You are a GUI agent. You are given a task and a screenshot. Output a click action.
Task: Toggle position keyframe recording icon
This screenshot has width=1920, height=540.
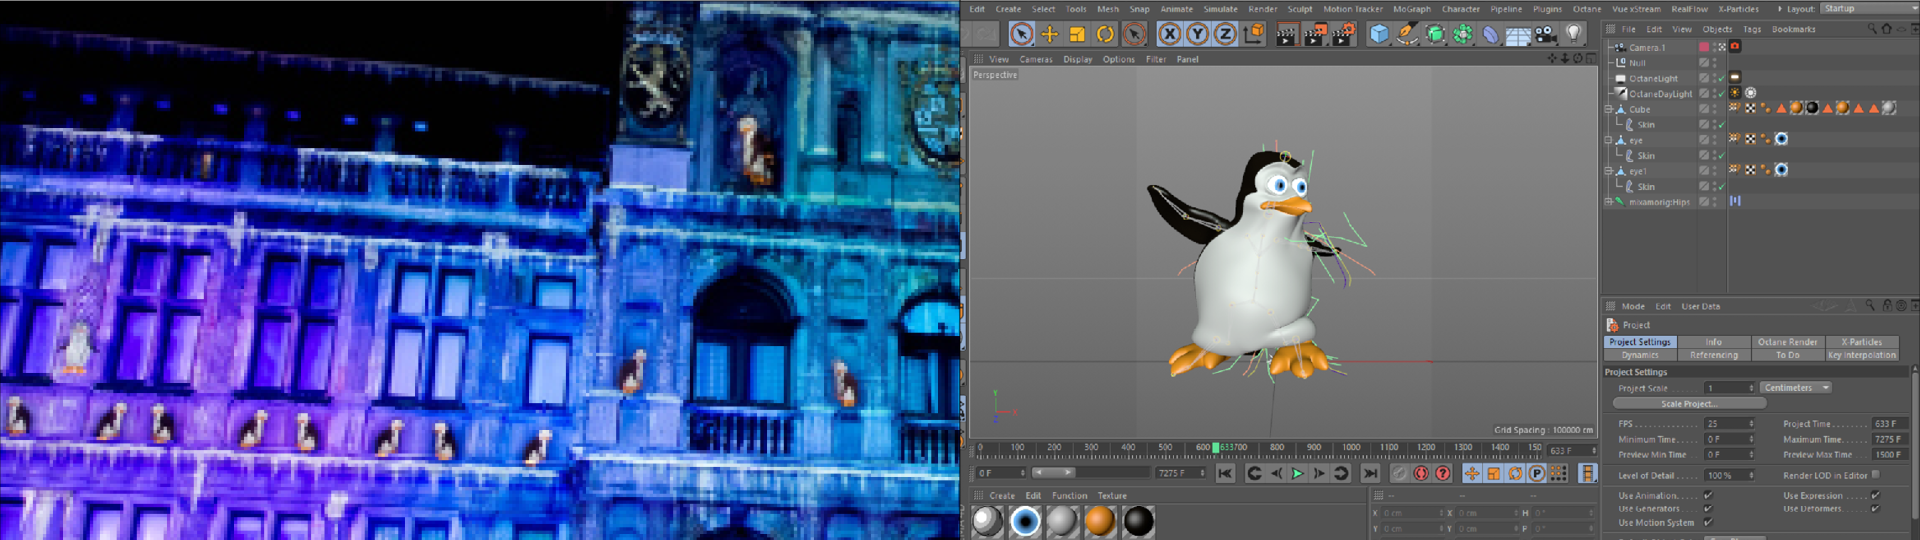(1472, 474)
